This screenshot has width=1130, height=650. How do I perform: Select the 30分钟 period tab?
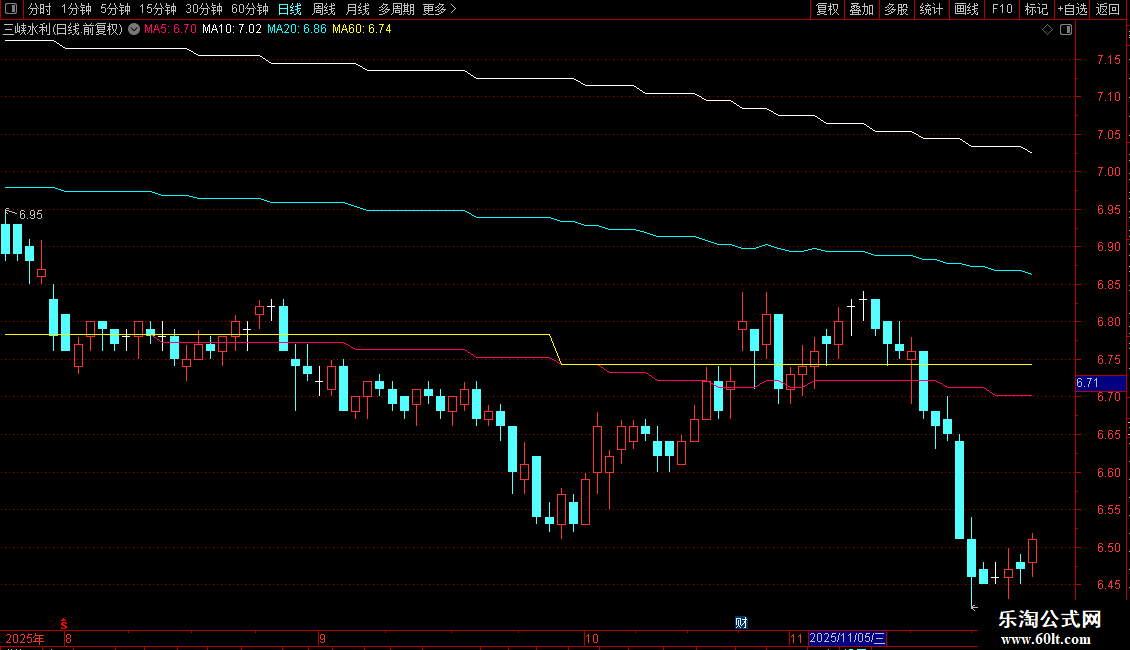coord(204,9)
